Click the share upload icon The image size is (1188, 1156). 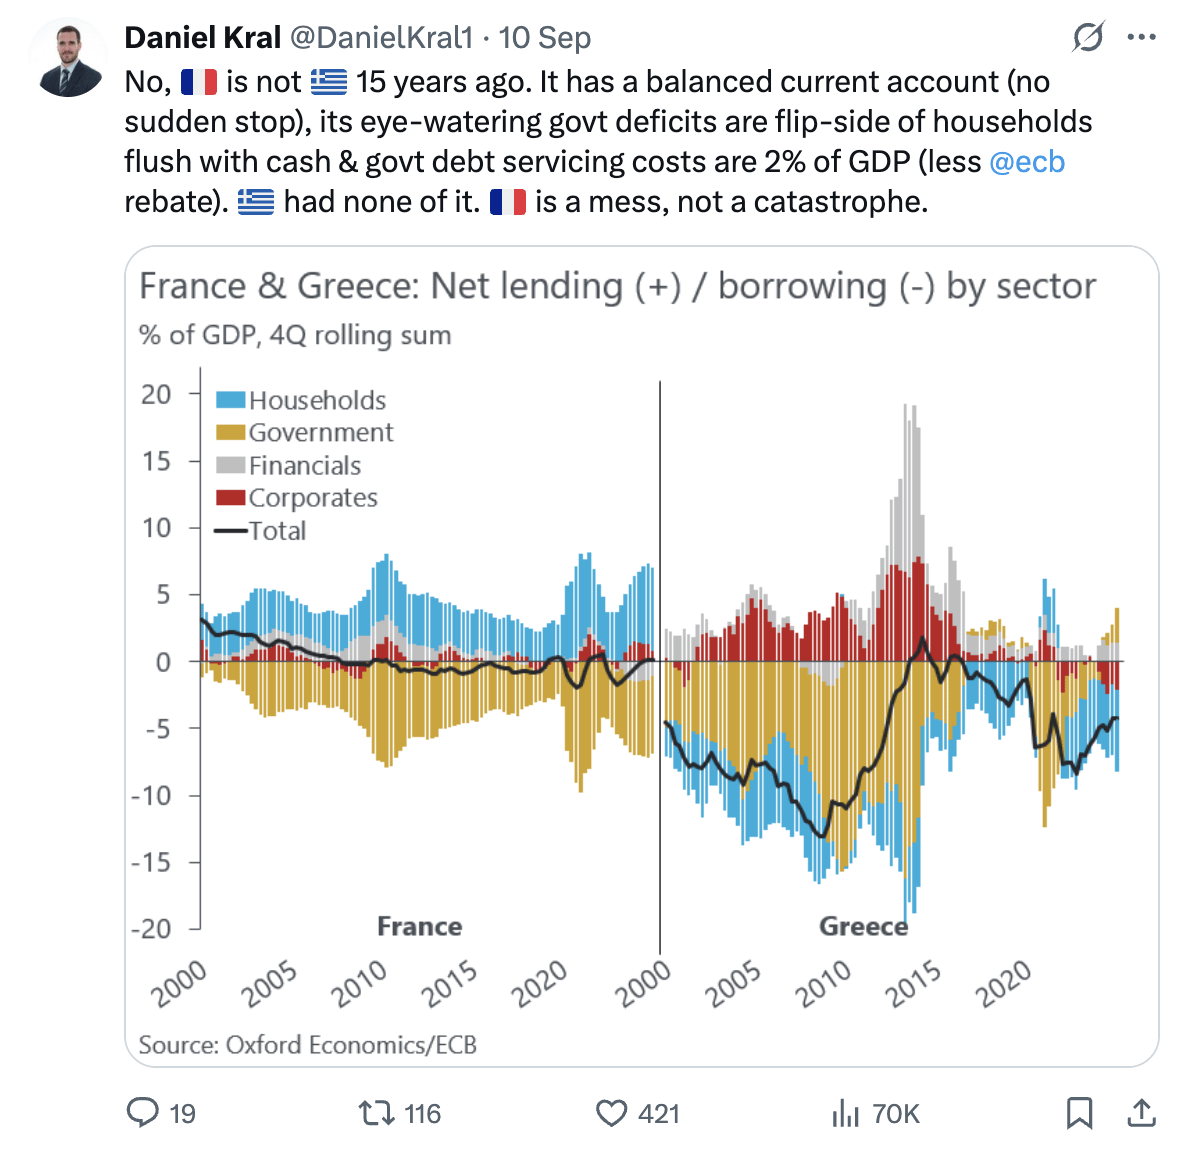coord(1141,1113)
